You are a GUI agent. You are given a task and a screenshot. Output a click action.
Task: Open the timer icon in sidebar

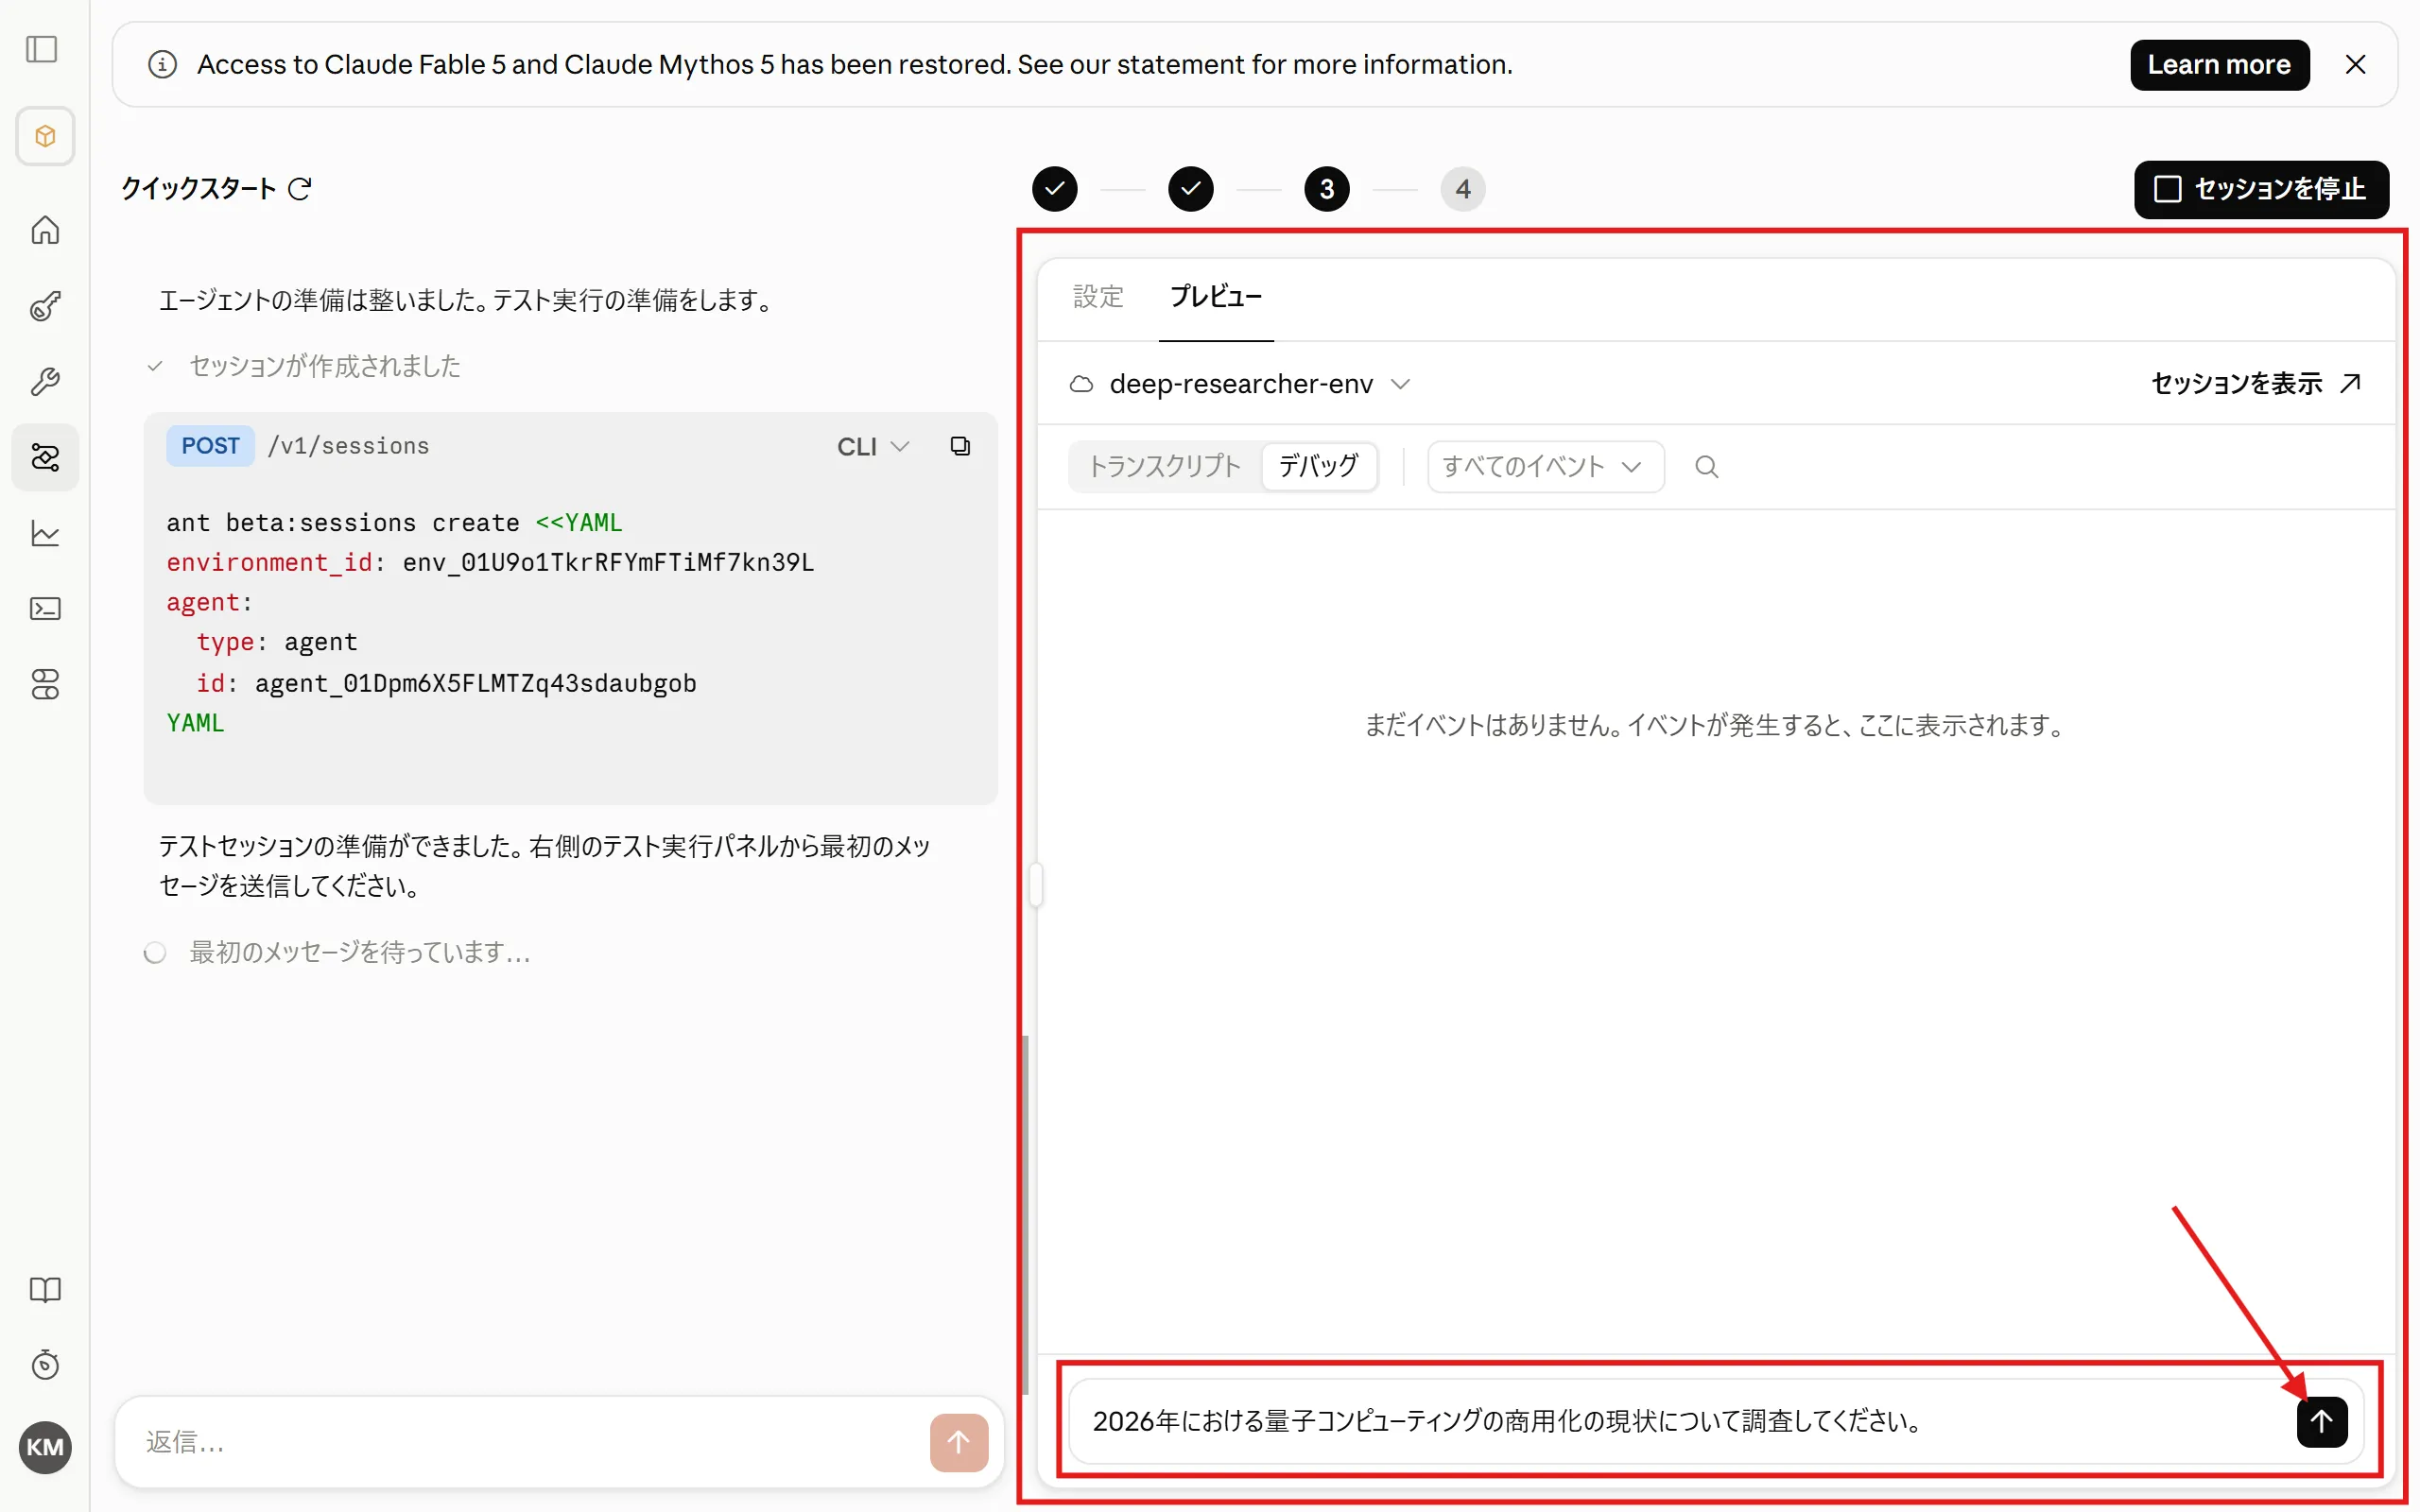point(45,1365)
